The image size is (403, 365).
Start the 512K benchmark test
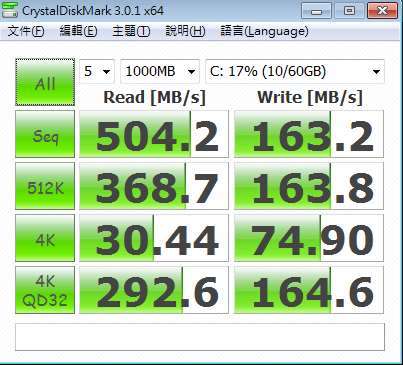pyautogui.click(x=45, y=186)
